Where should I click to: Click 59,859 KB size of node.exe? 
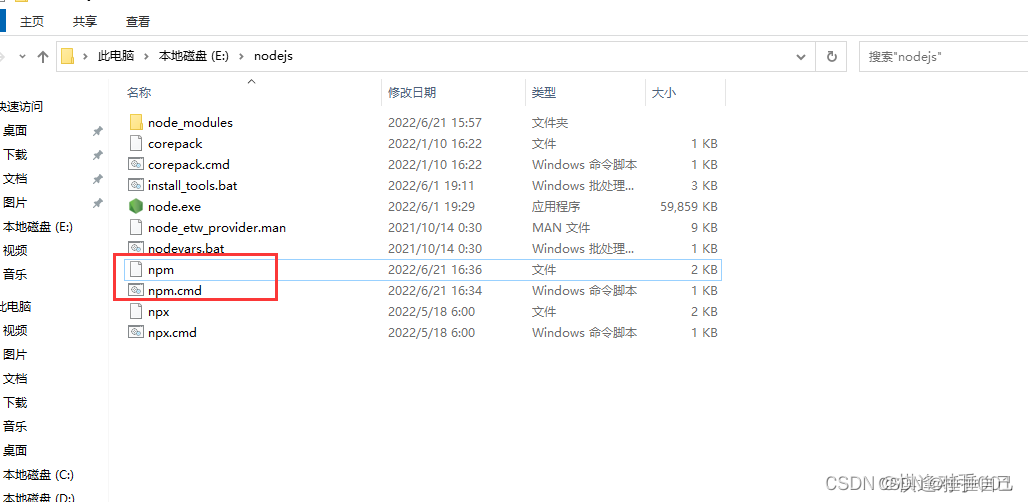[689, 206]
